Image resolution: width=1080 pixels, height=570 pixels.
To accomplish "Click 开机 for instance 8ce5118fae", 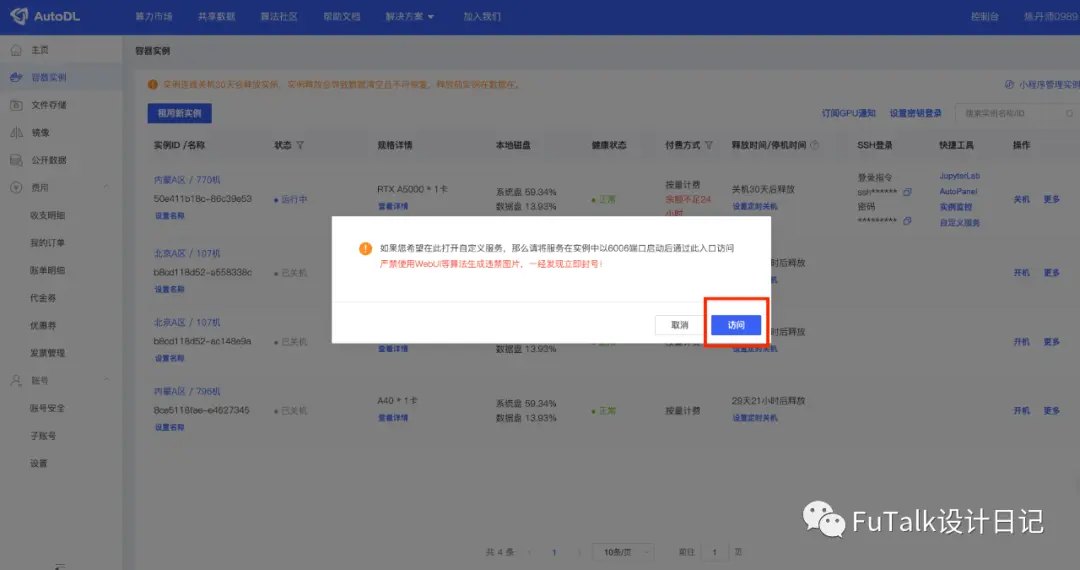I will [1021, 410].
